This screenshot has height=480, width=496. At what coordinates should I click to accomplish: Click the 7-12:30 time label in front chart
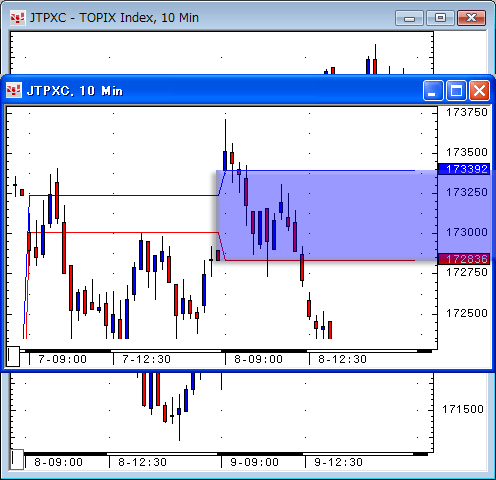pyautogui.click(x=146, y=359)
